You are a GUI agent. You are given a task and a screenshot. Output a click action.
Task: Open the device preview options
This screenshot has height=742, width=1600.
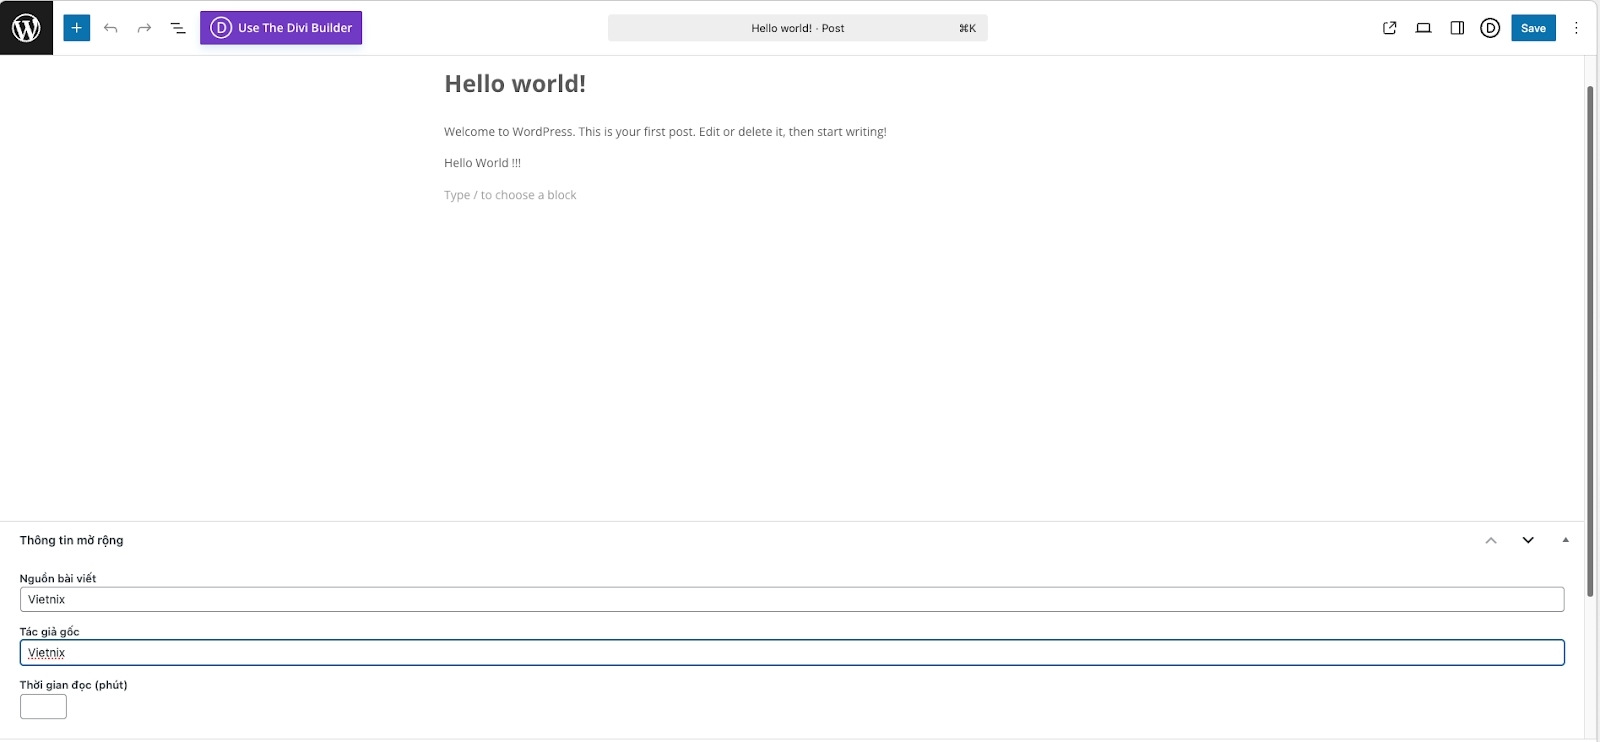pyautogui.click(x=1423, y=28)
